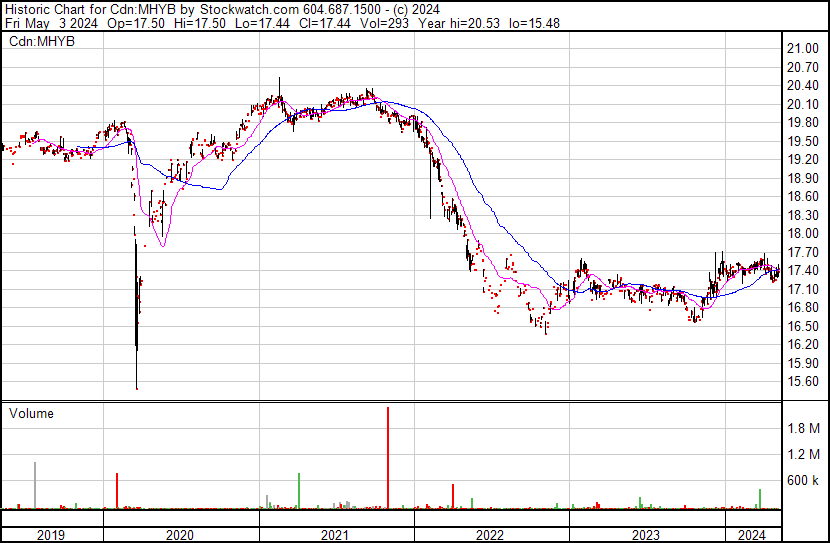Click the 2019 year label on time axis

(x=51, y=535)
